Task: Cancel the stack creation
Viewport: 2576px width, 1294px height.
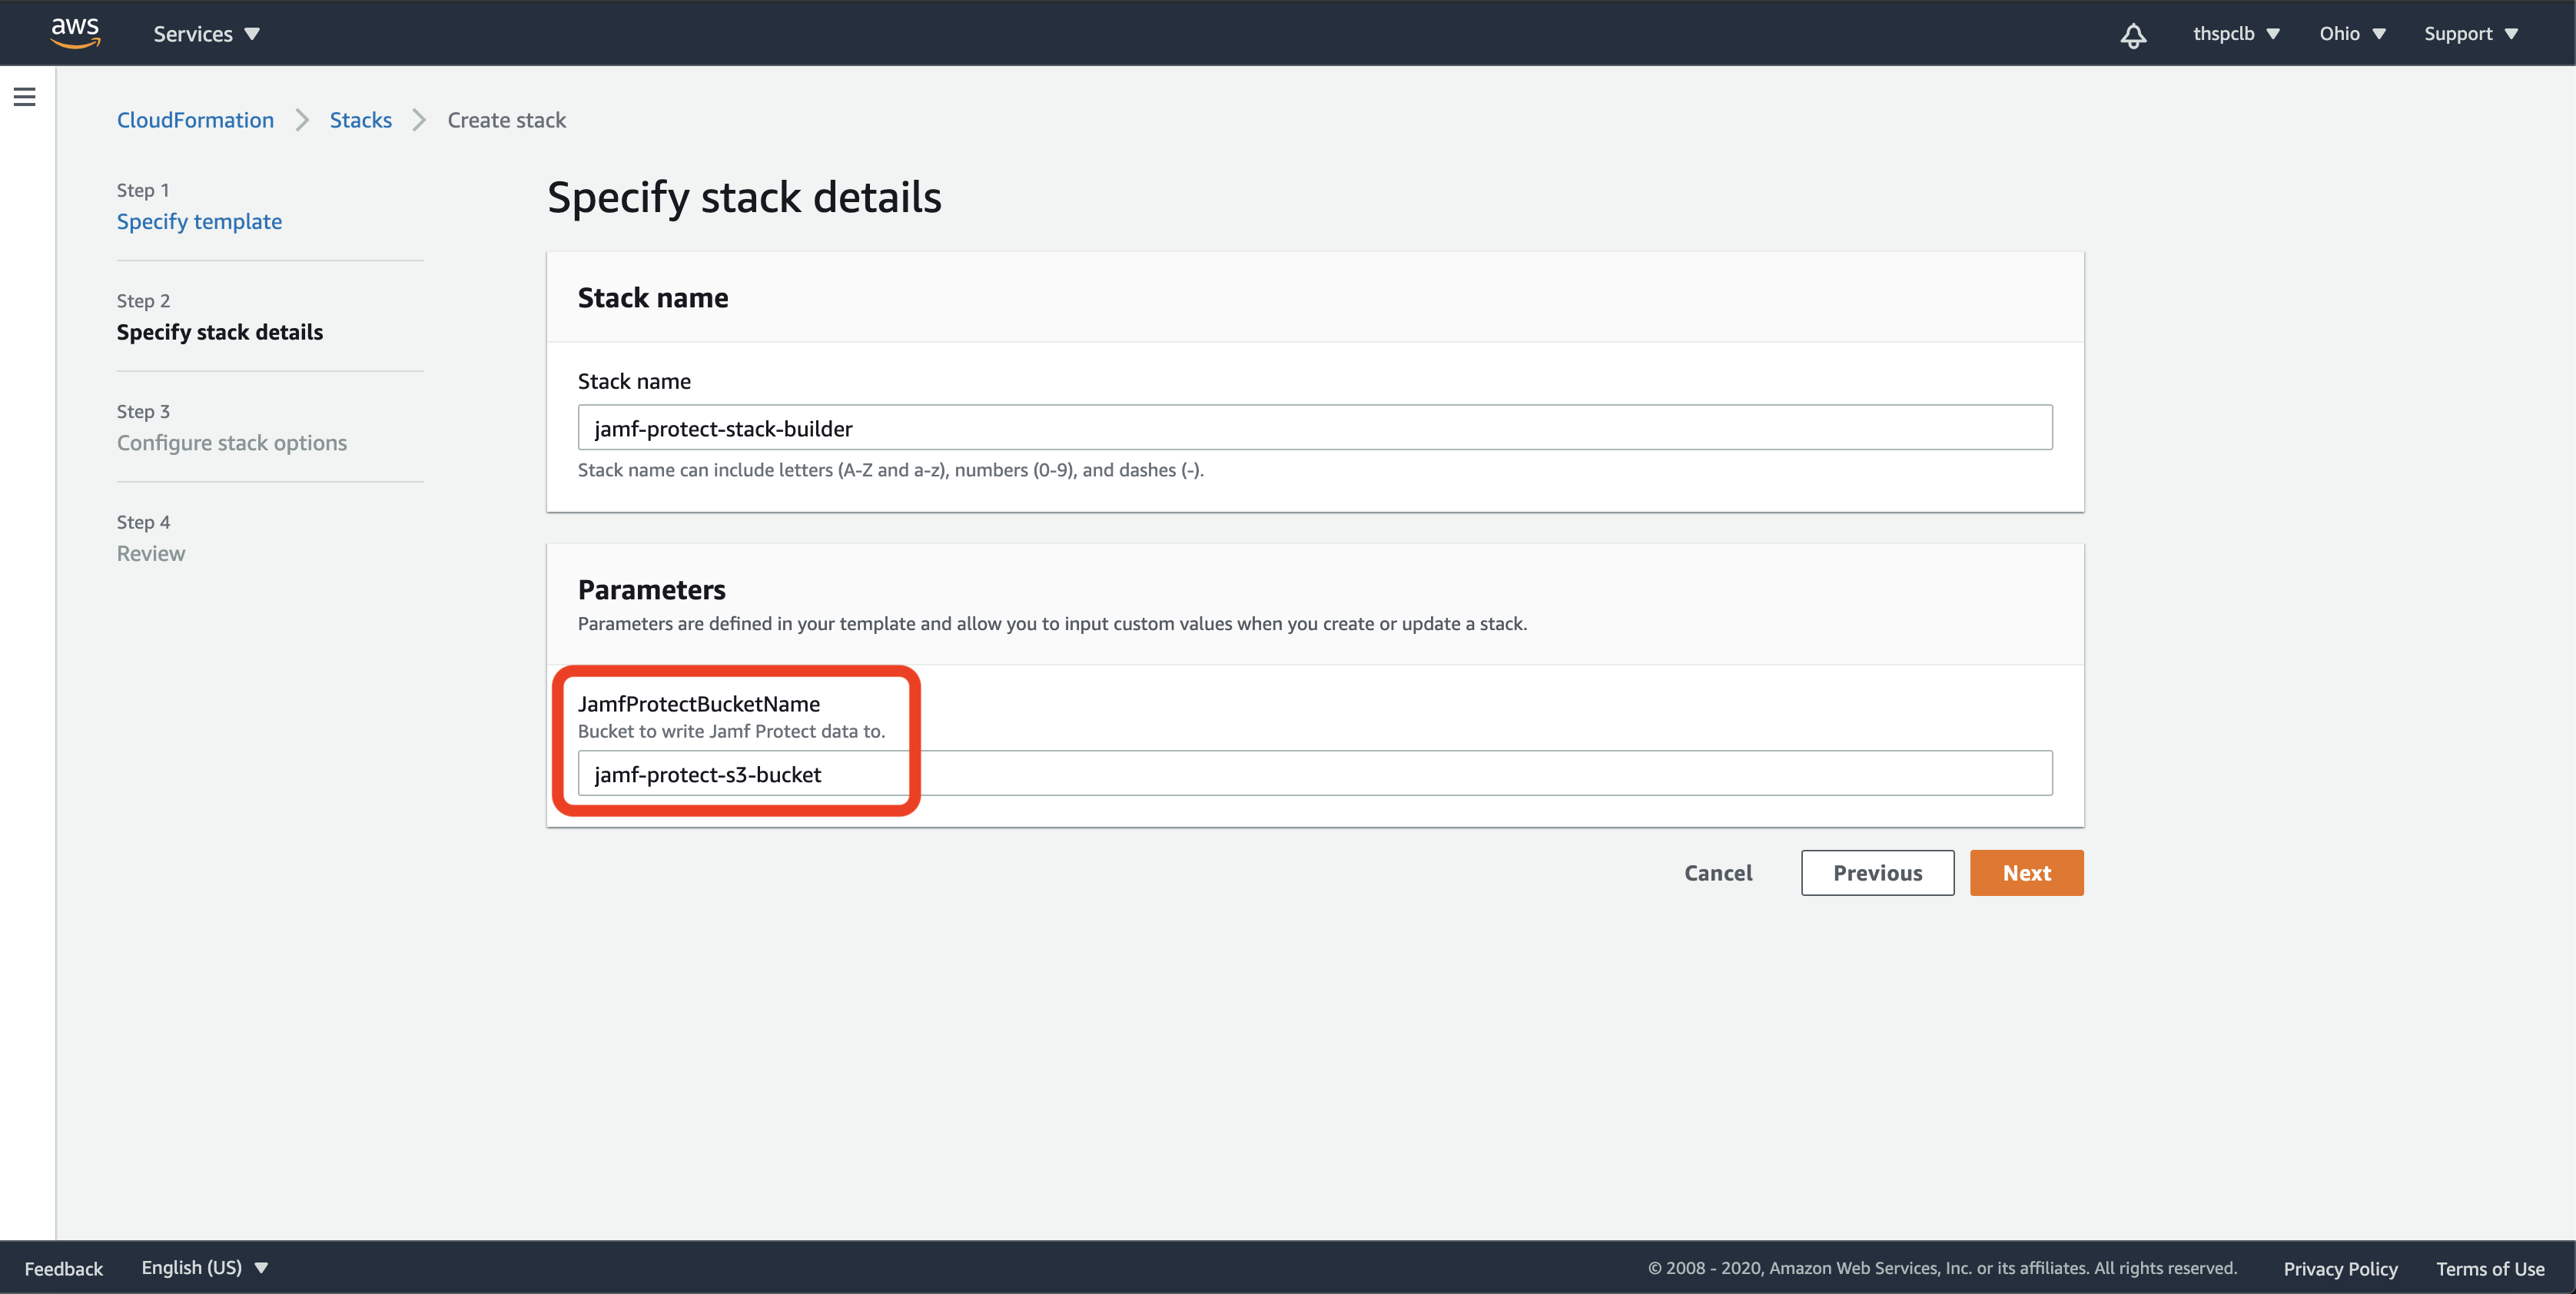Action: click(x=1718, y=873)
